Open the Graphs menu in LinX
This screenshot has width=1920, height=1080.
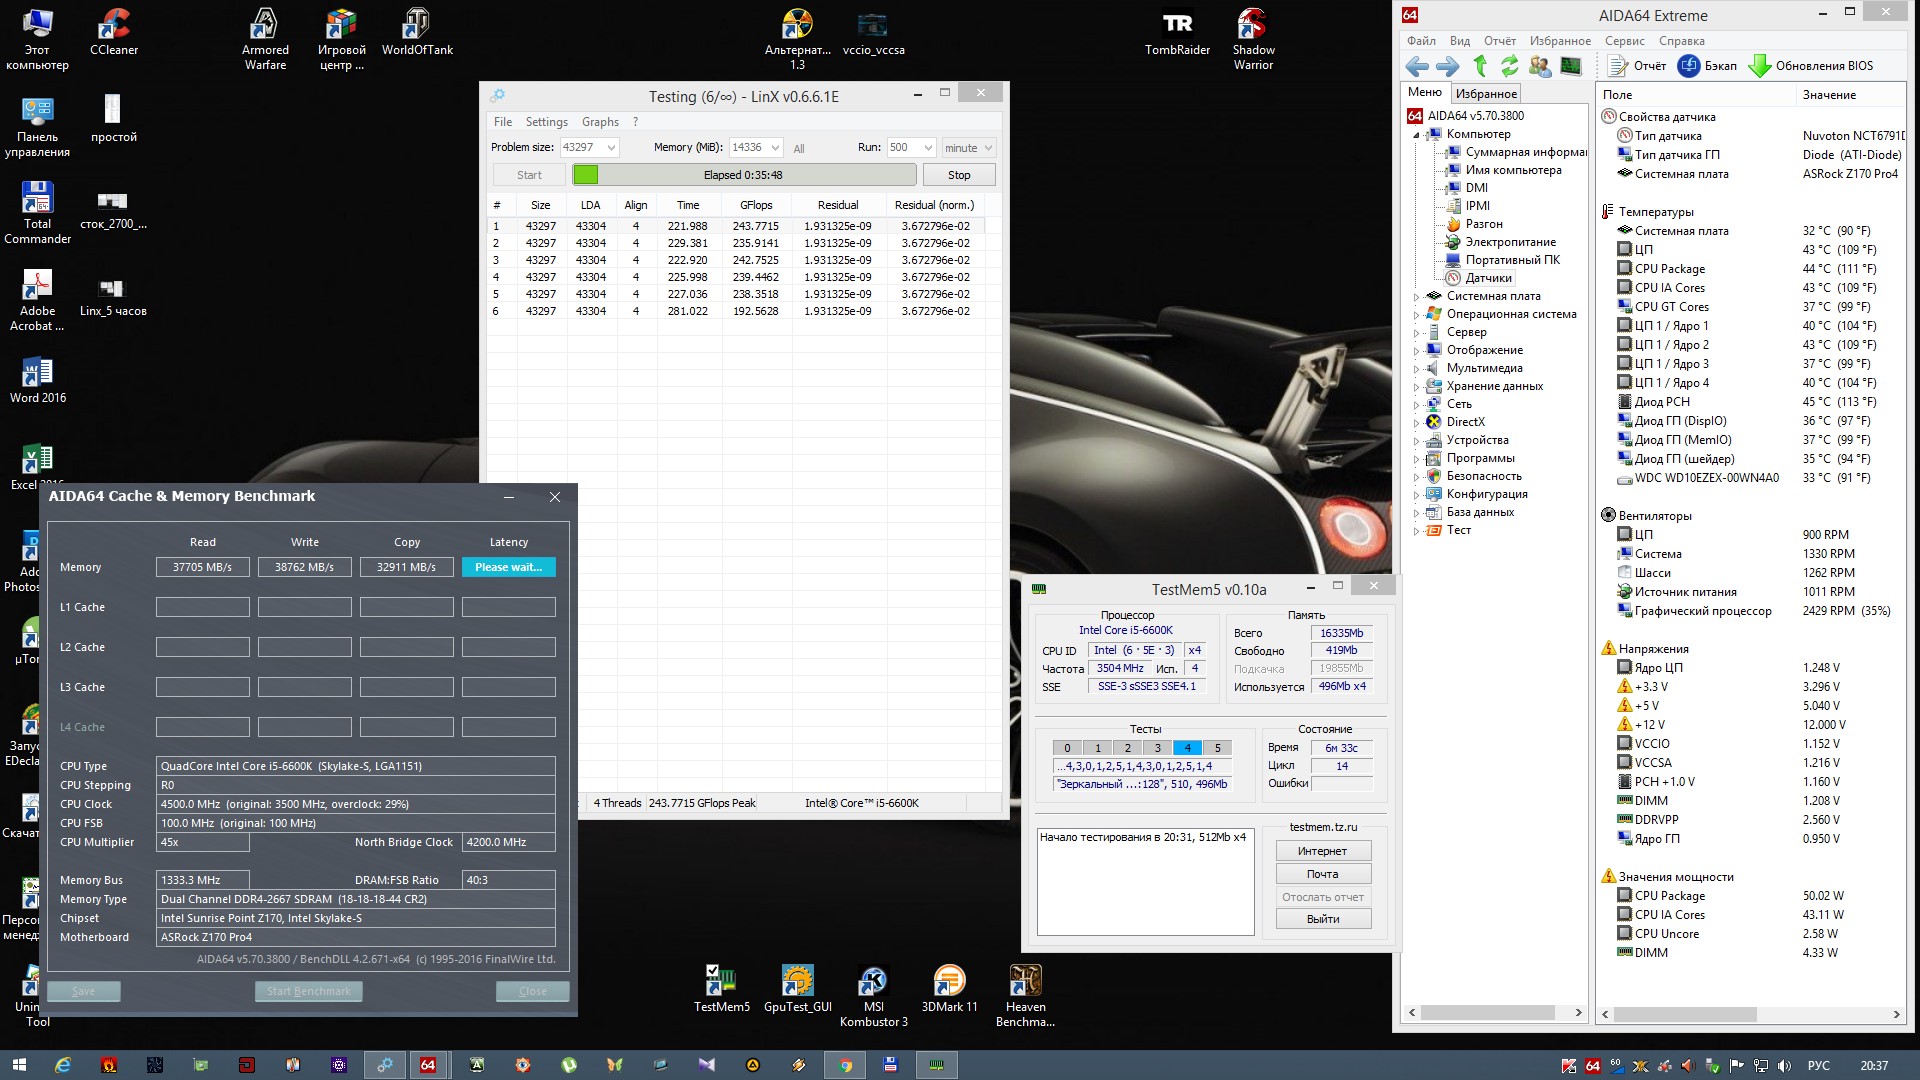[x=600, y=122]
